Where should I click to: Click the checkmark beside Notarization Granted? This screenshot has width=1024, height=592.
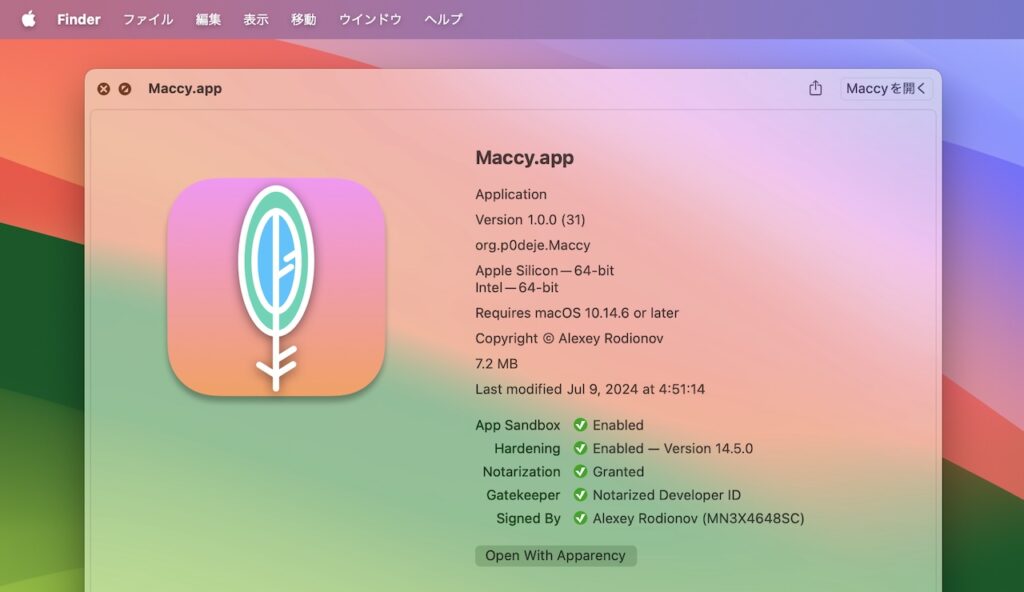tap(581, 471)
